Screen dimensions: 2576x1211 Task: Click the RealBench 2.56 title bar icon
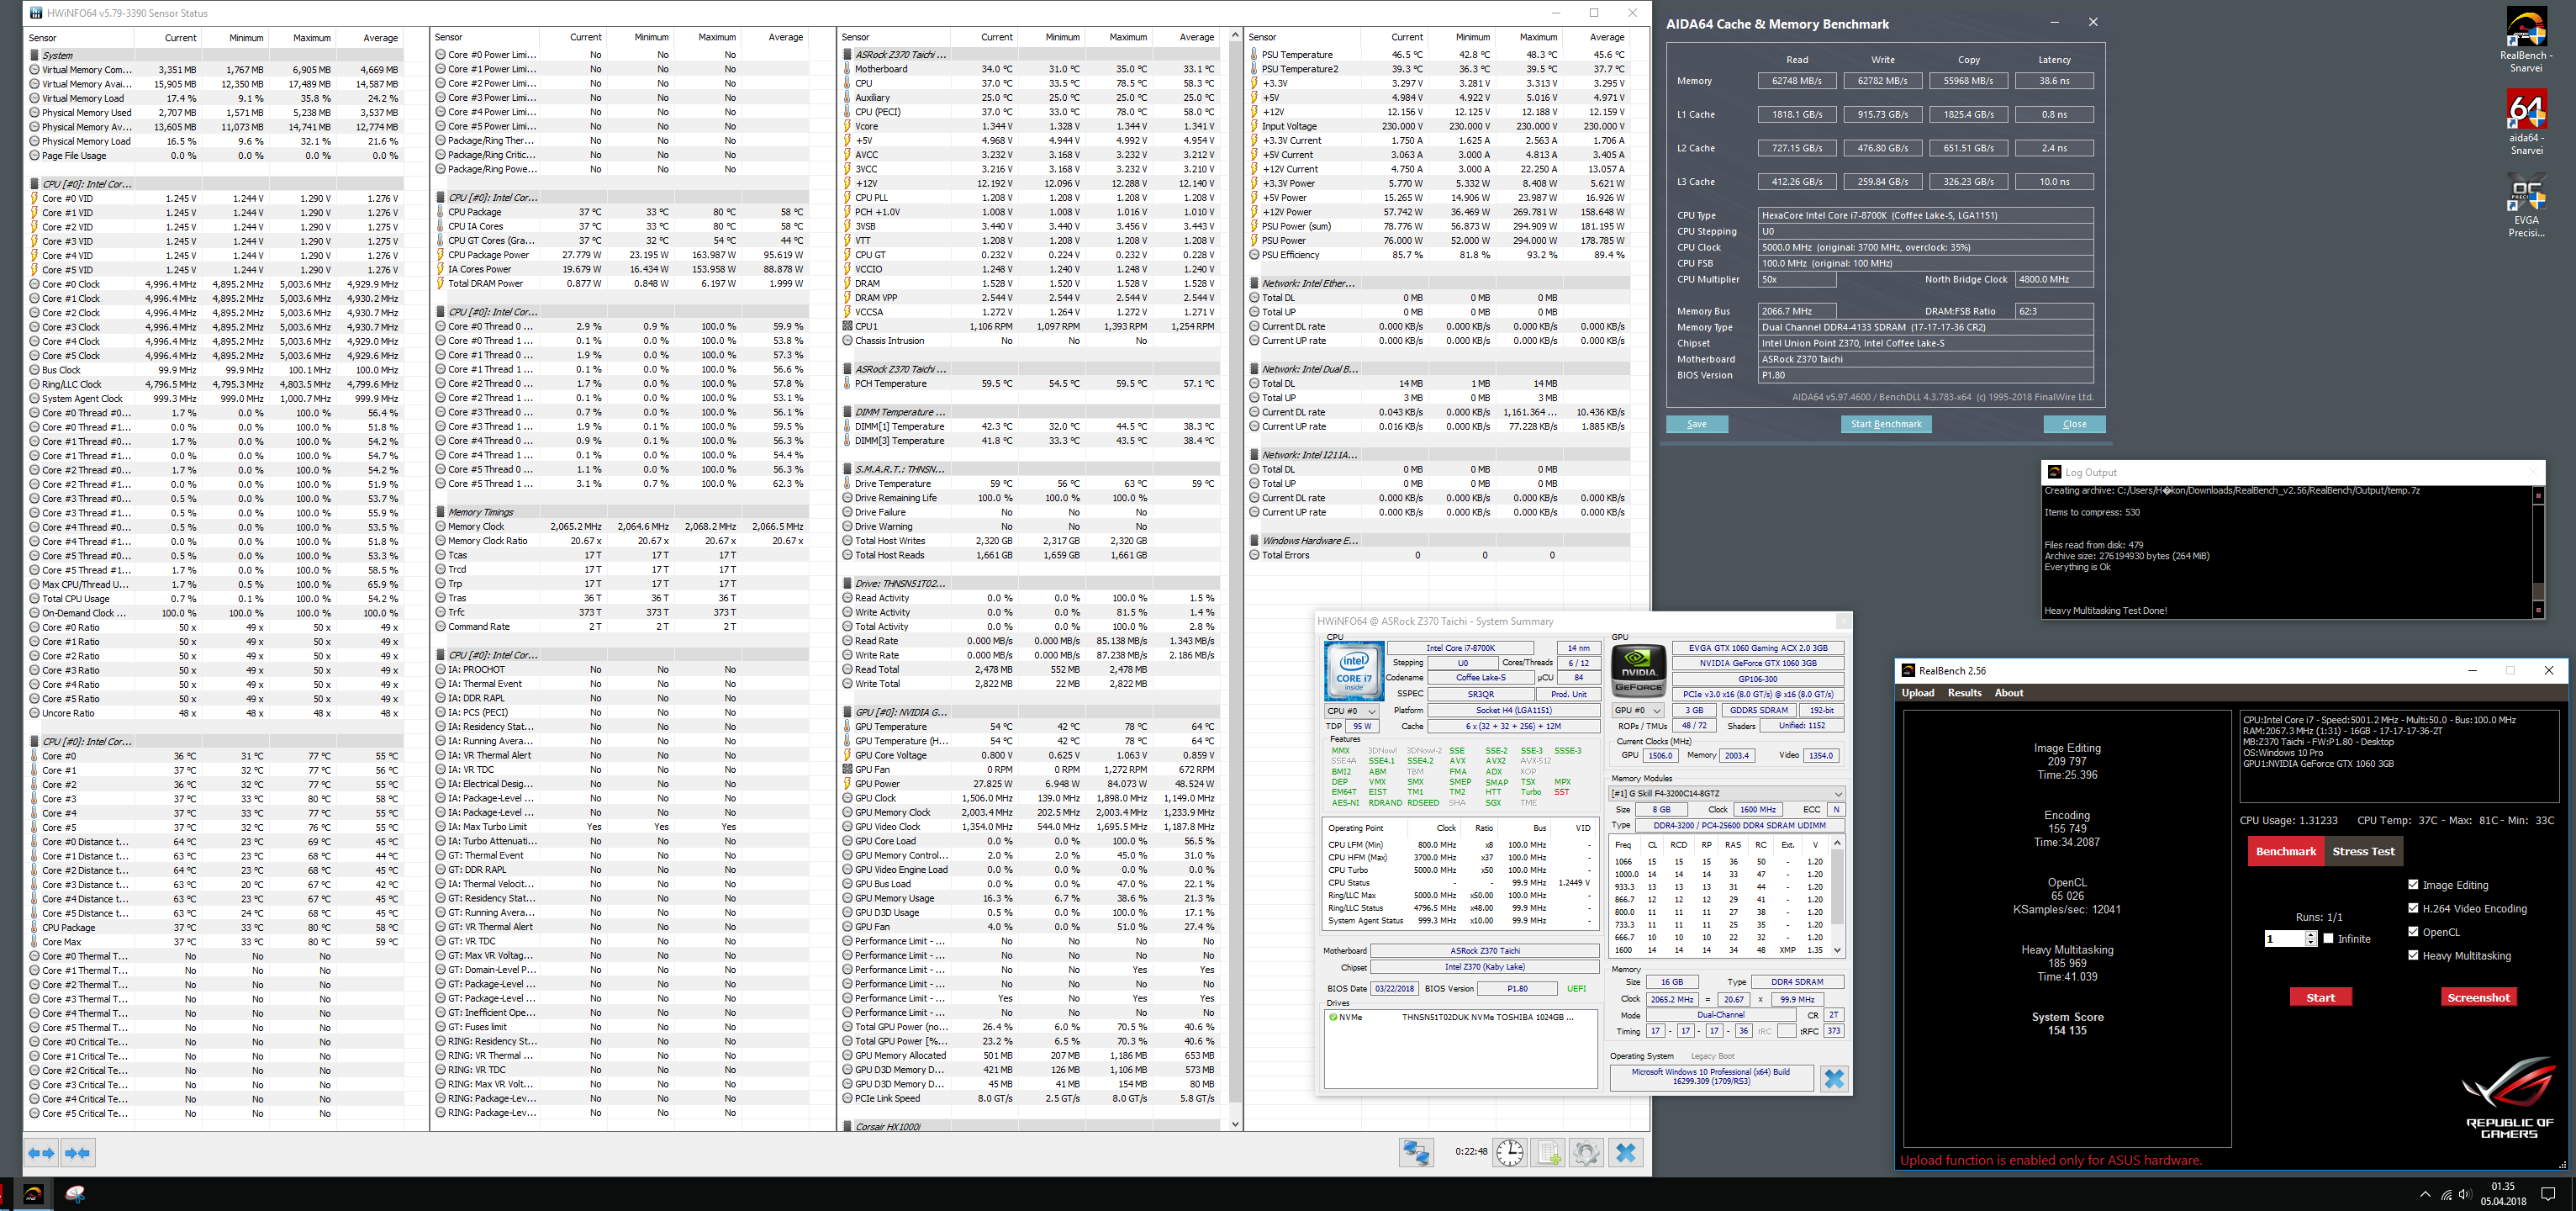1908,671
